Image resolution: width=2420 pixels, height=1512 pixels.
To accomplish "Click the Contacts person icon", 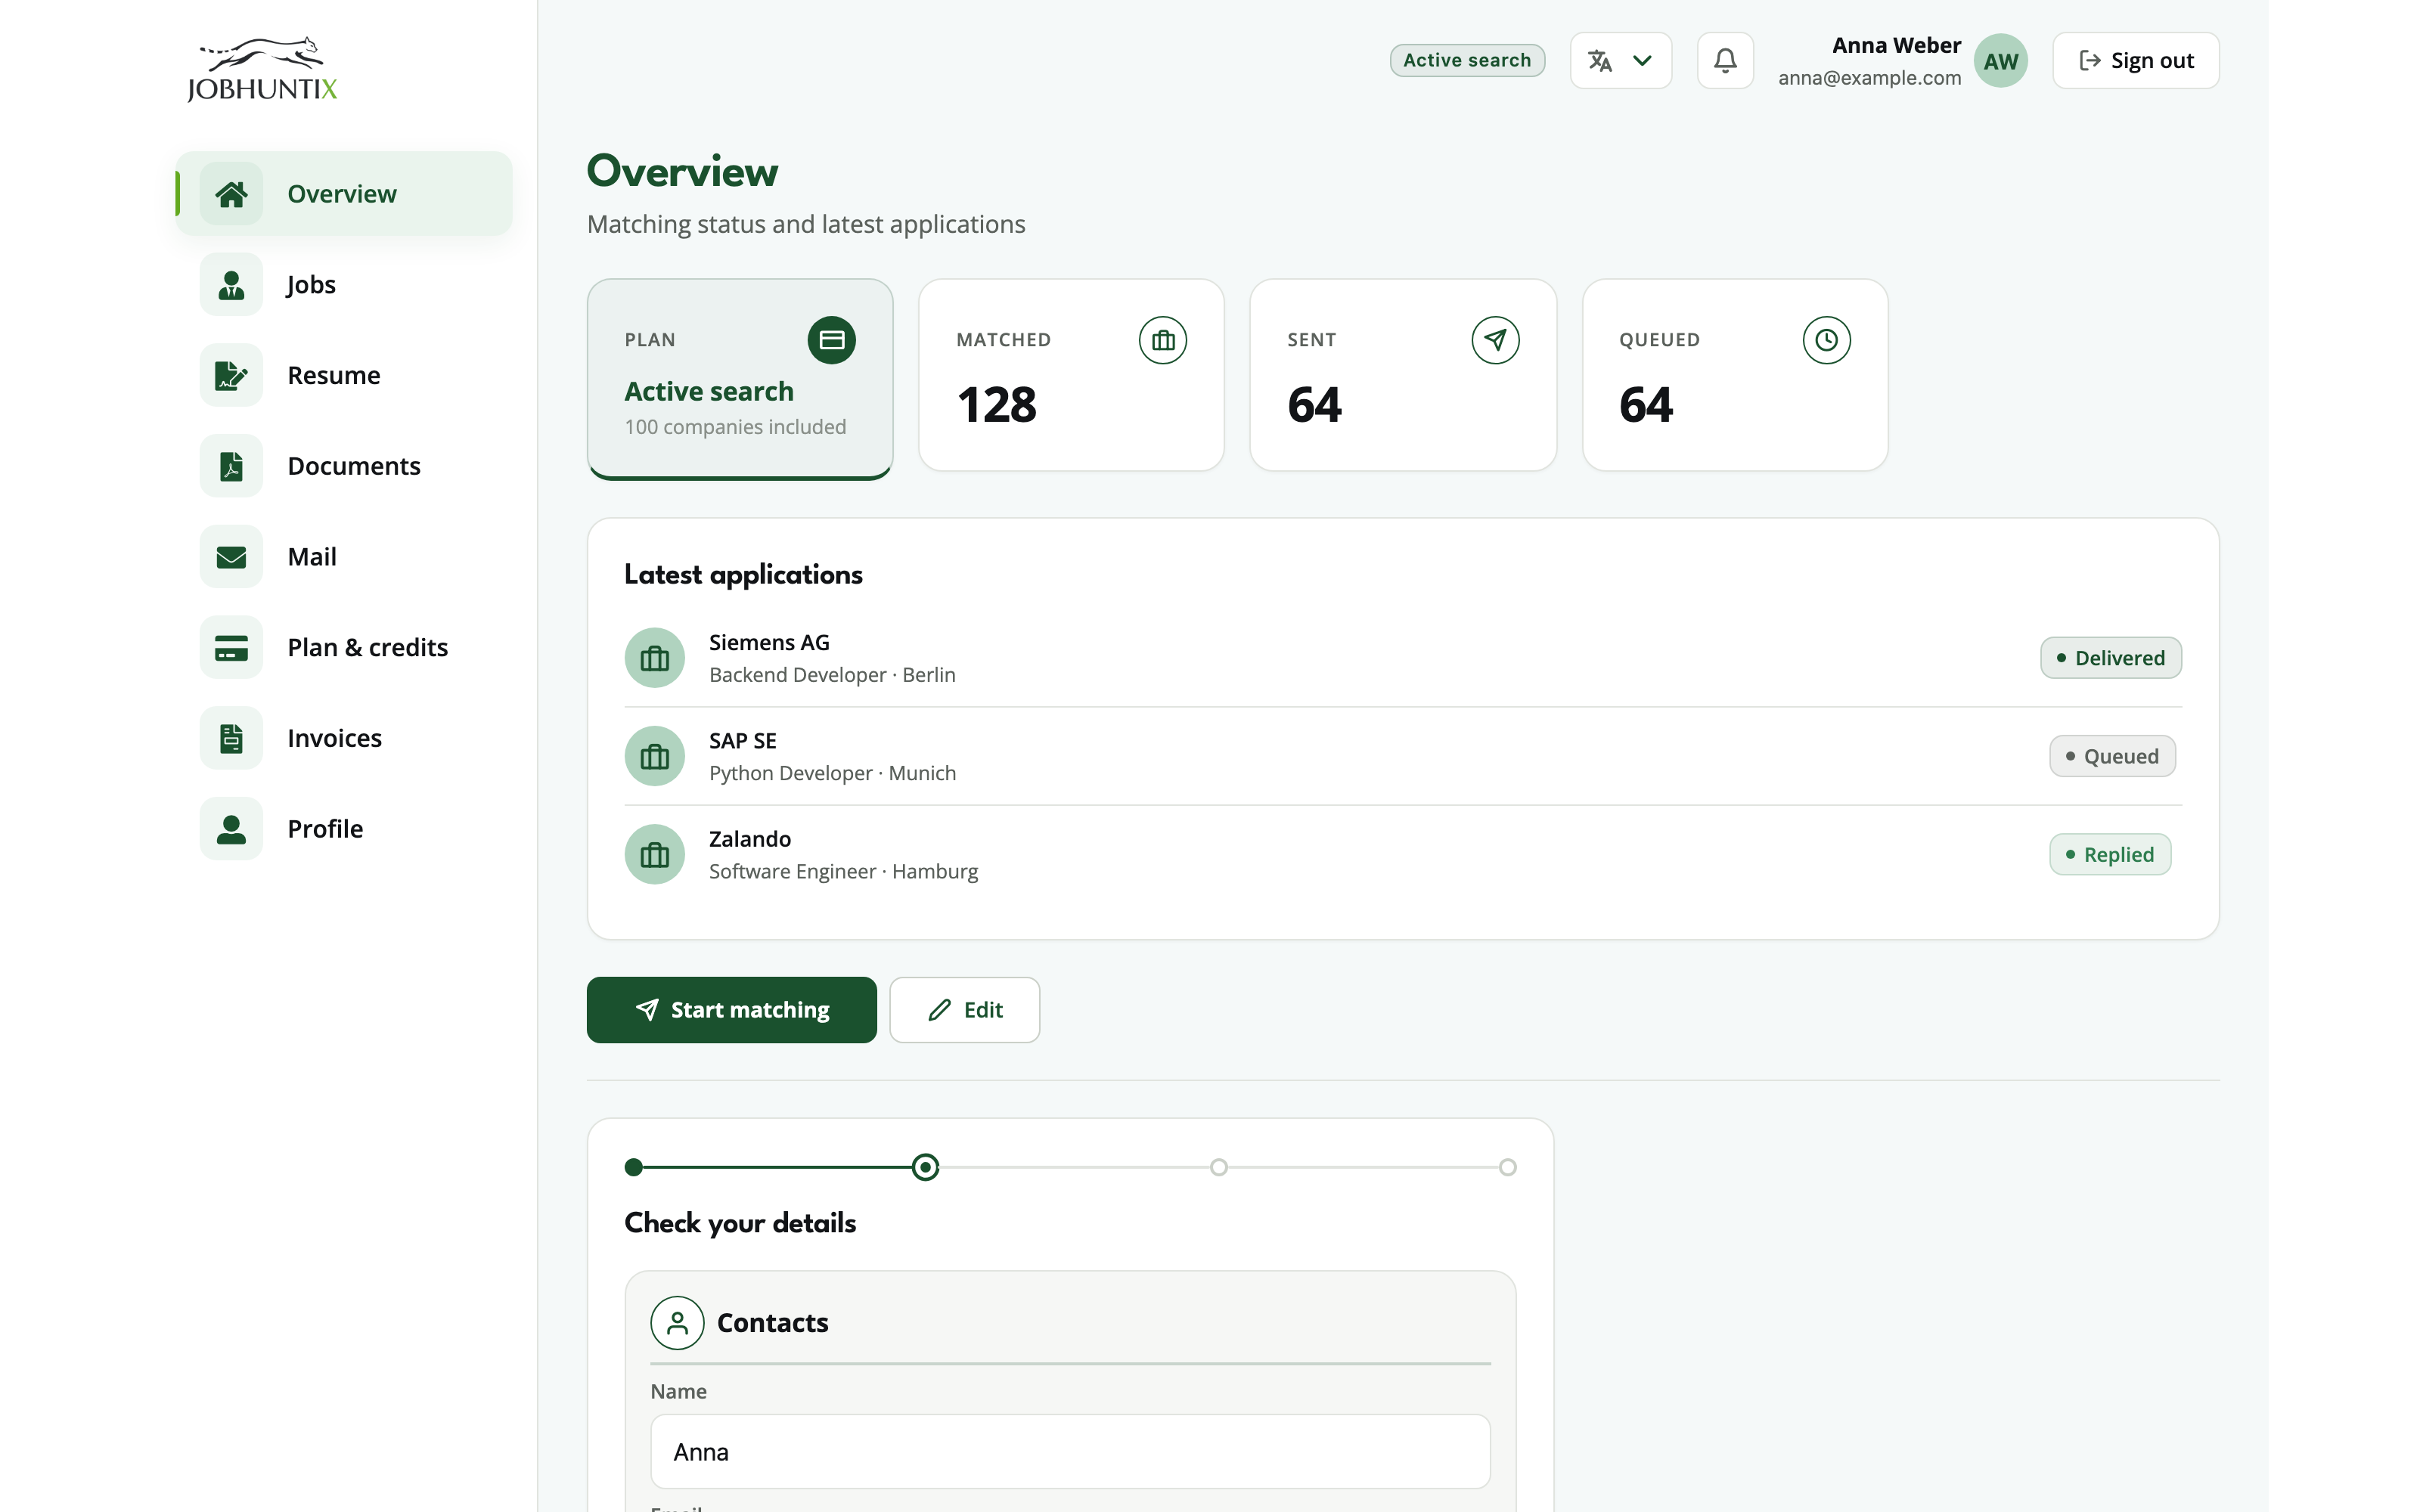I will [x=677, y=1323].
